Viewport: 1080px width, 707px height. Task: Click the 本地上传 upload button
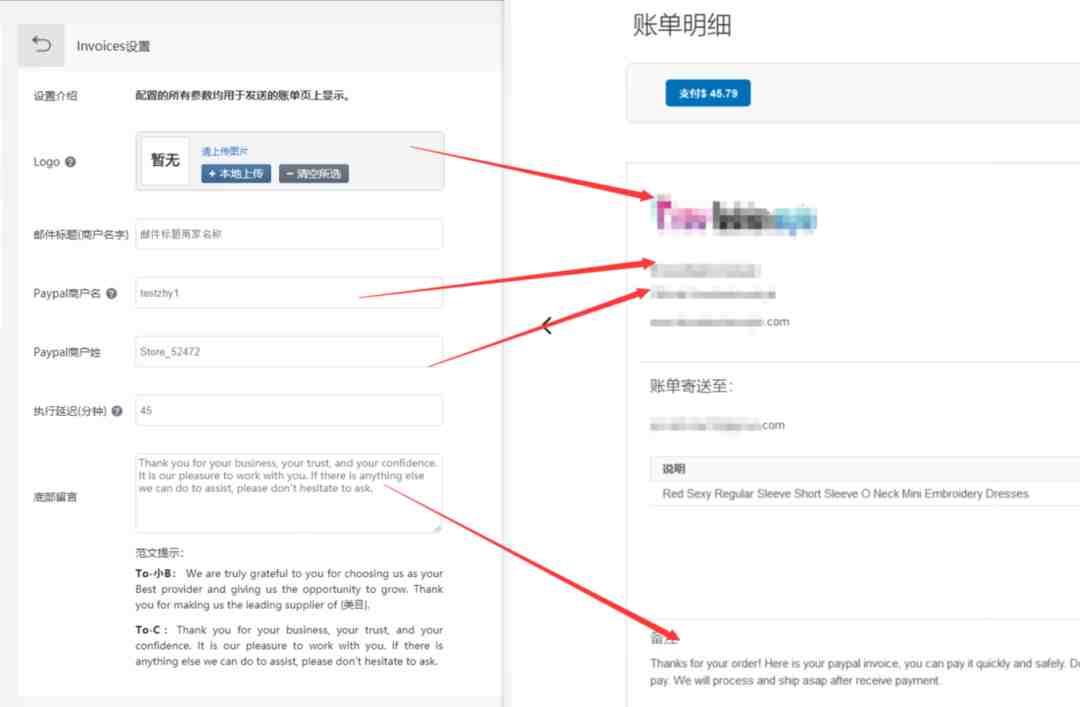click(236, 174)
